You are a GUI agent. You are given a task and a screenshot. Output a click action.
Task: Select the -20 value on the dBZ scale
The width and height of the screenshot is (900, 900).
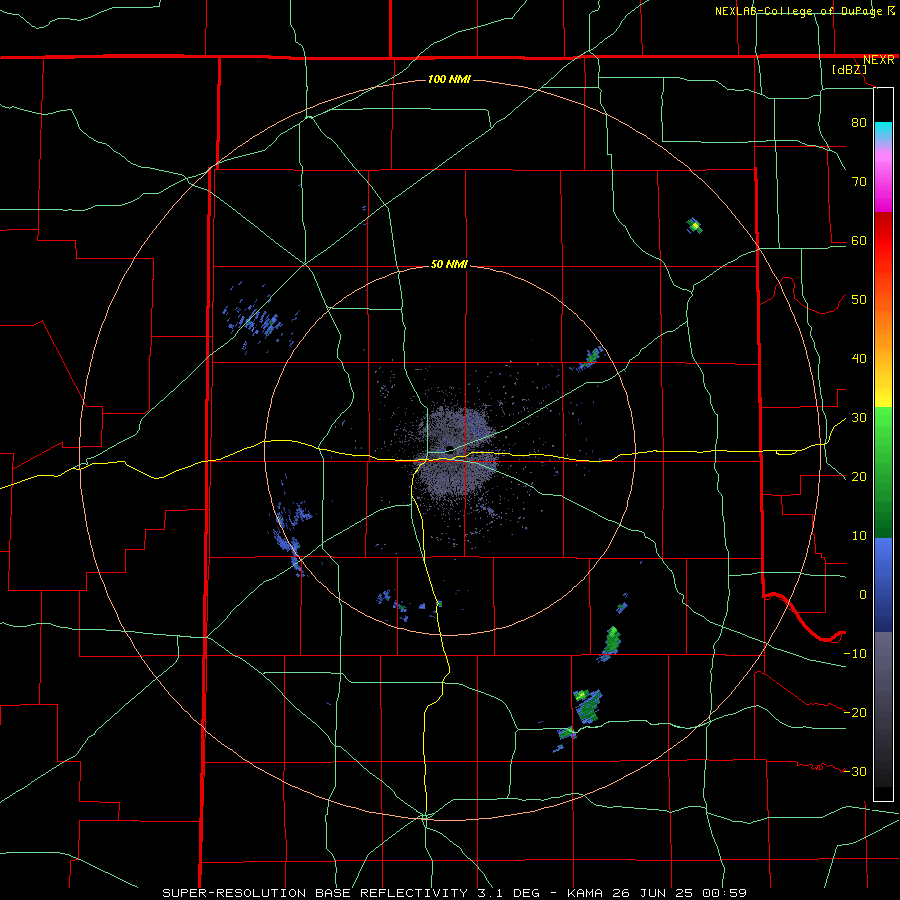point(855,712)
